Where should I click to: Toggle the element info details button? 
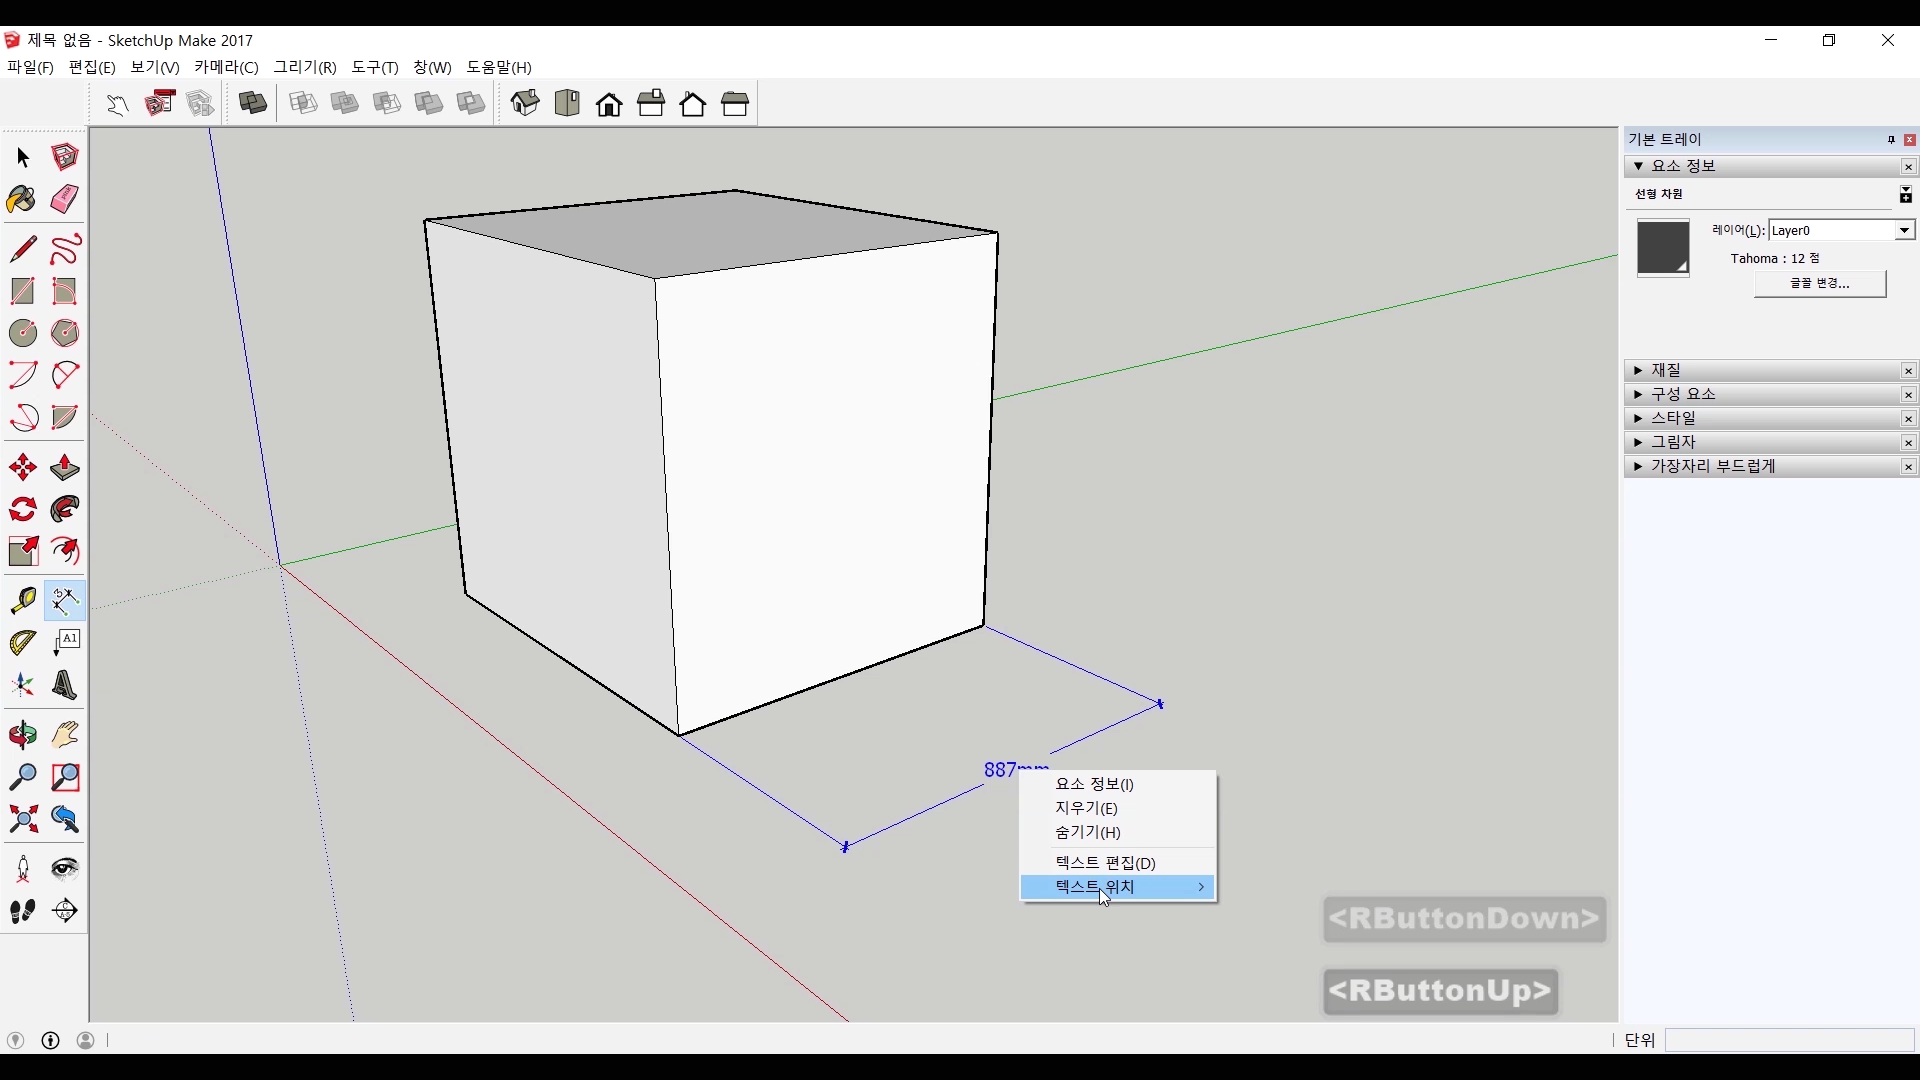(1905, 195)
